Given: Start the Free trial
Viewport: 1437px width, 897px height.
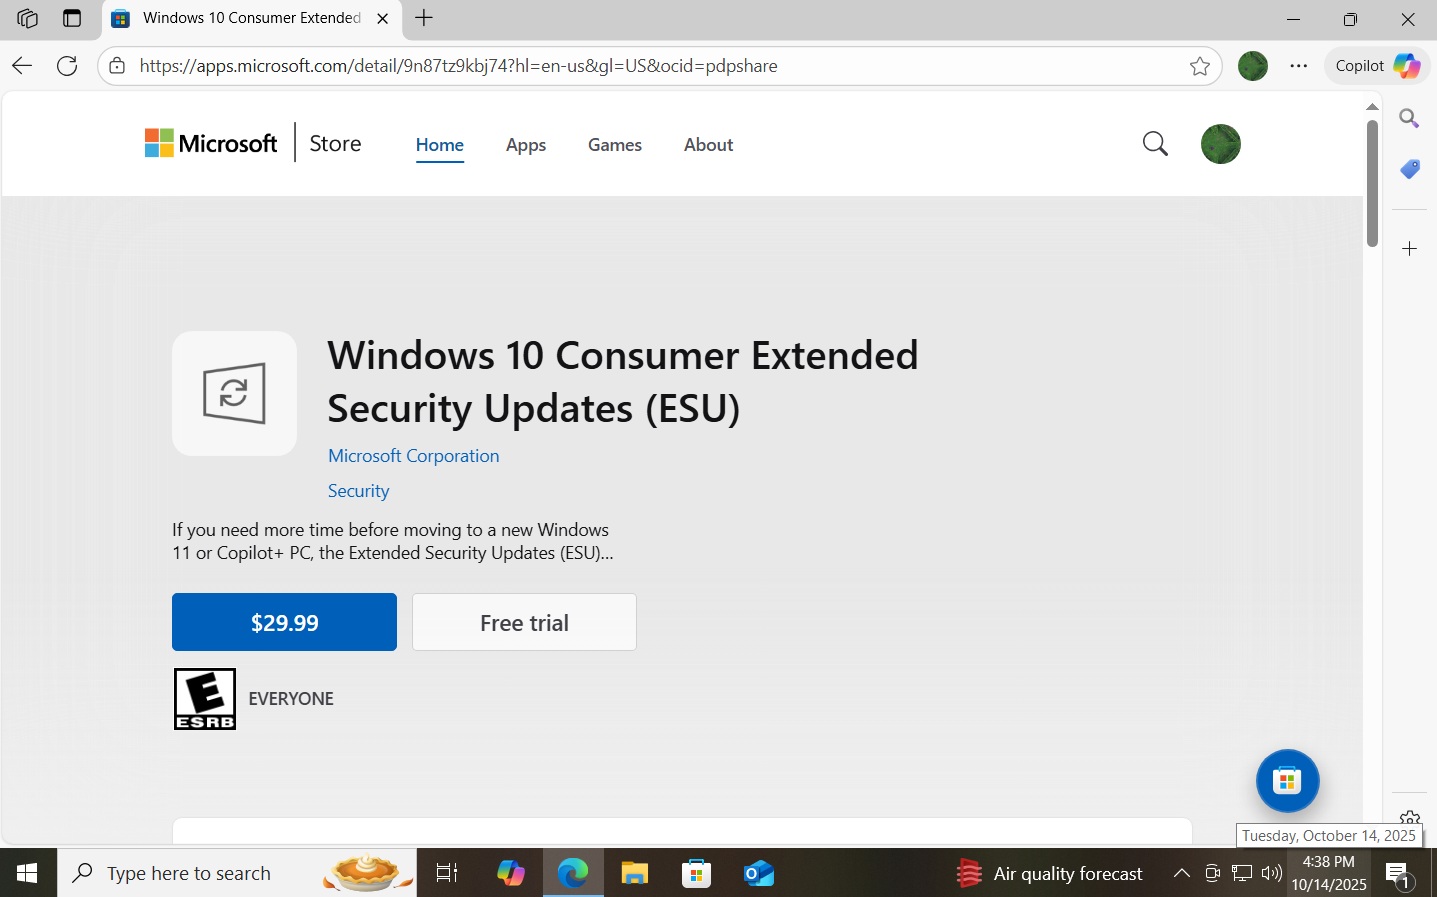Looking at the screenshot, I should coord(524,622).
